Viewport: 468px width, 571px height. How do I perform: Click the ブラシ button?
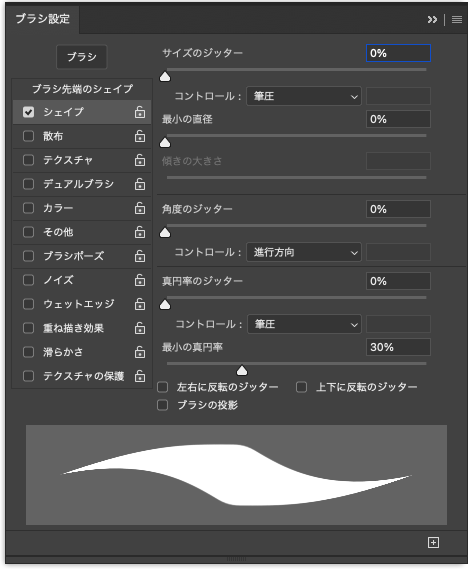pos(82,57)
